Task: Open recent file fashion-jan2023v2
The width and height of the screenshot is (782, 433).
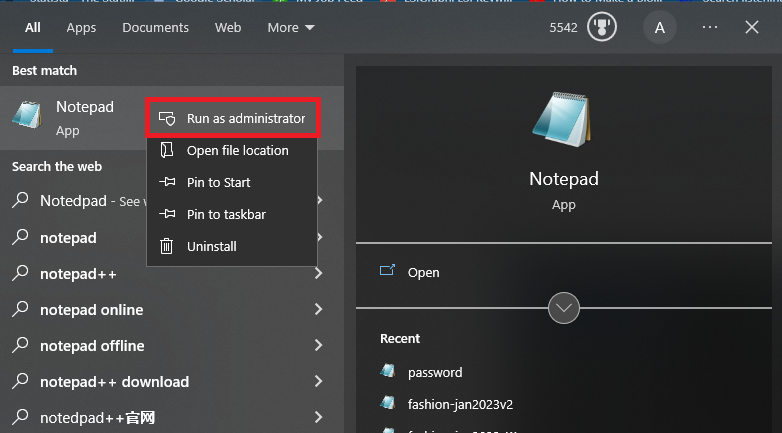Action: pyautogui.click(x=460, y=404)
